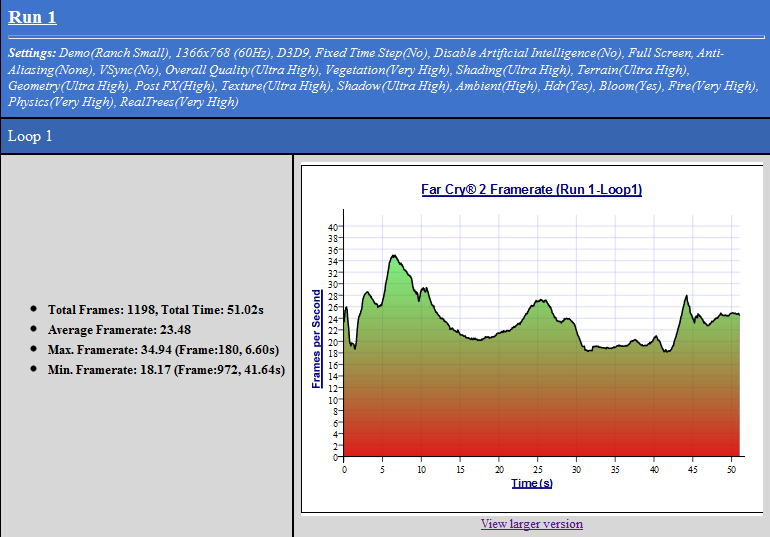Click the Total Frames: 1198 line
770x537 pixels.
[x=156, y=310]
